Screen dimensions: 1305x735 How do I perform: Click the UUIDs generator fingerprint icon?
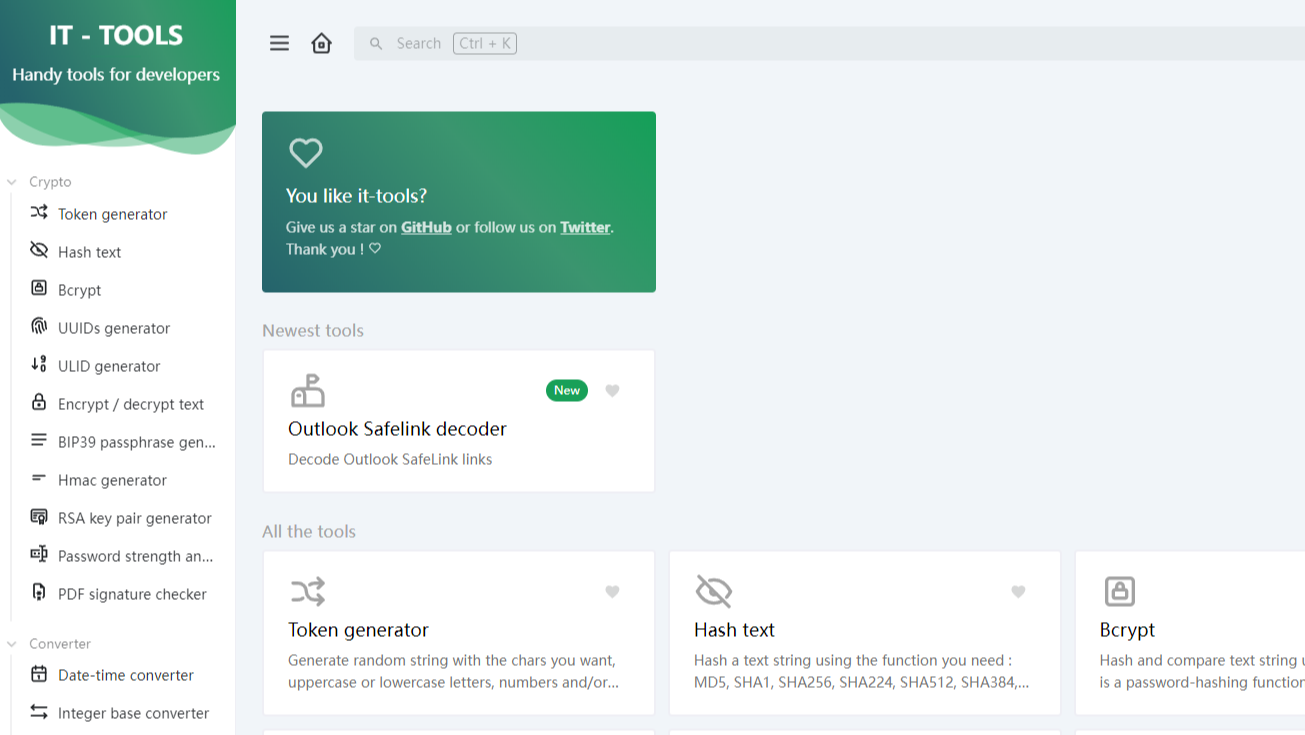tap(39, 326)
